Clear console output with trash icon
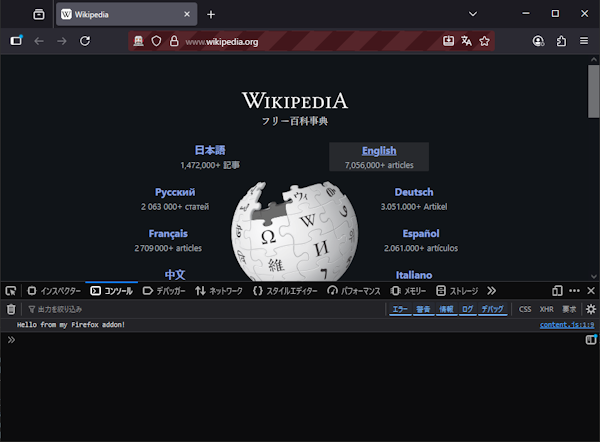This screenshot has width=600, height=442. coord(11,310)
